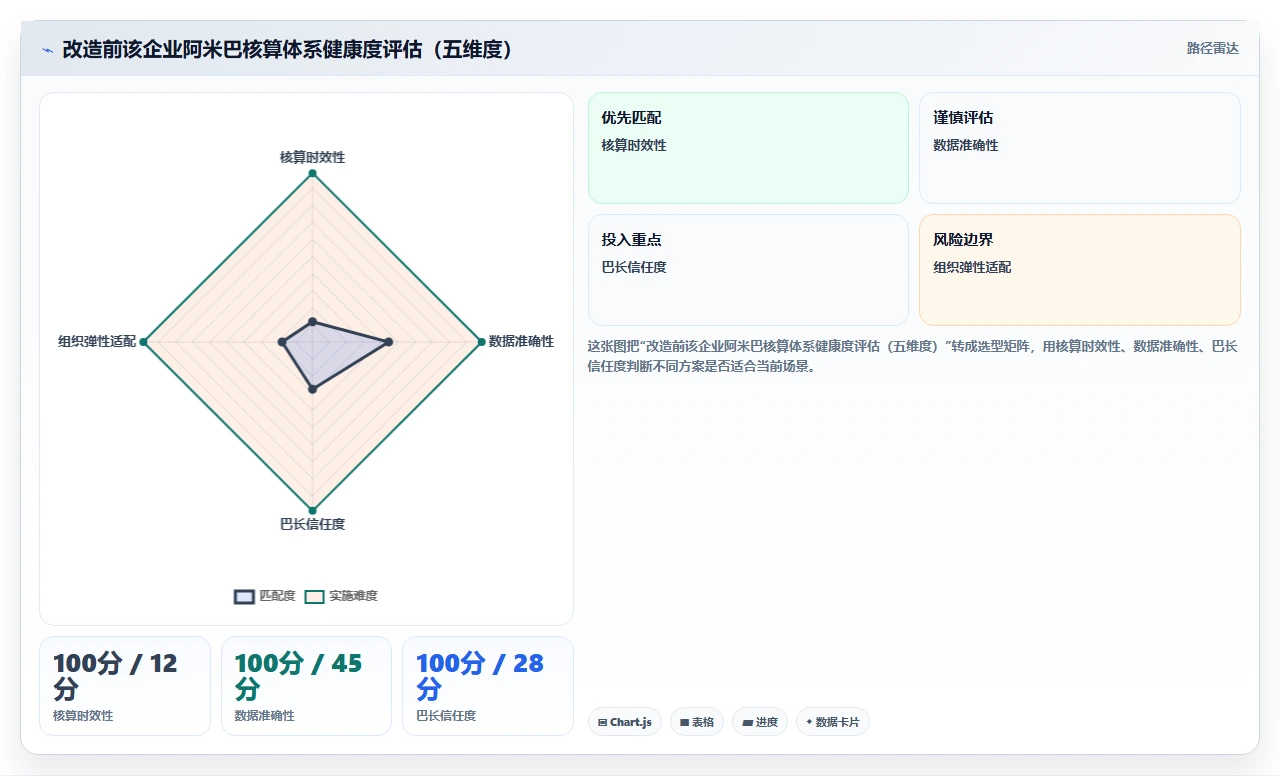Select the 表格 tag chip
Viewport: 1280px width, 776px height.
(x=697, y=722)
